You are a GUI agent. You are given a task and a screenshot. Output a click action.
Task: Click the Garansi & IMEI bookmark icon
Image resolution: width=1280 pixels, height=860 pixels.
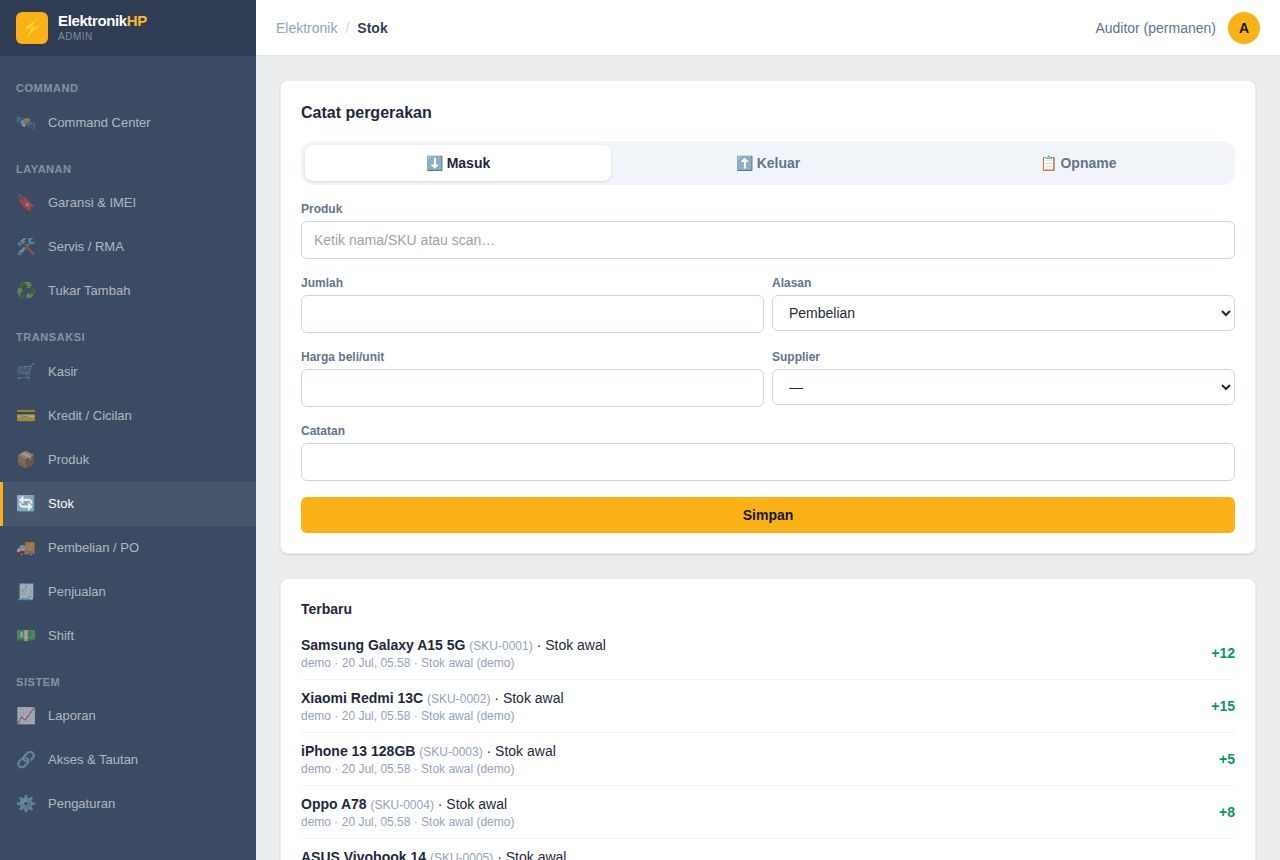coord(26,203)
